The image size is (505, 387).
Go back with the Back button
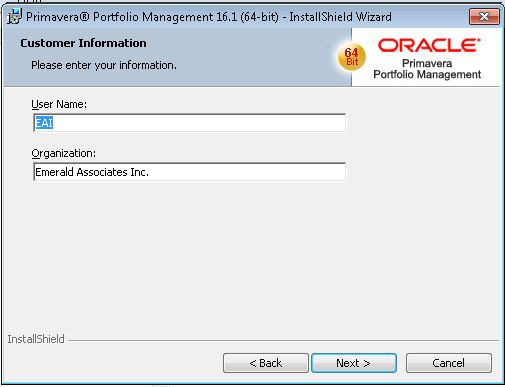tap(266, 363)
